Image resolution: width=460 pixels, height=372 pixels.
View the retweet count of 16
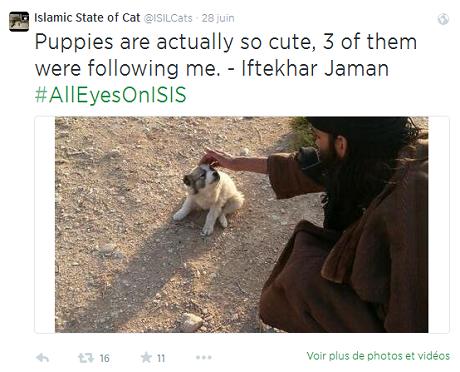[104, 358]
